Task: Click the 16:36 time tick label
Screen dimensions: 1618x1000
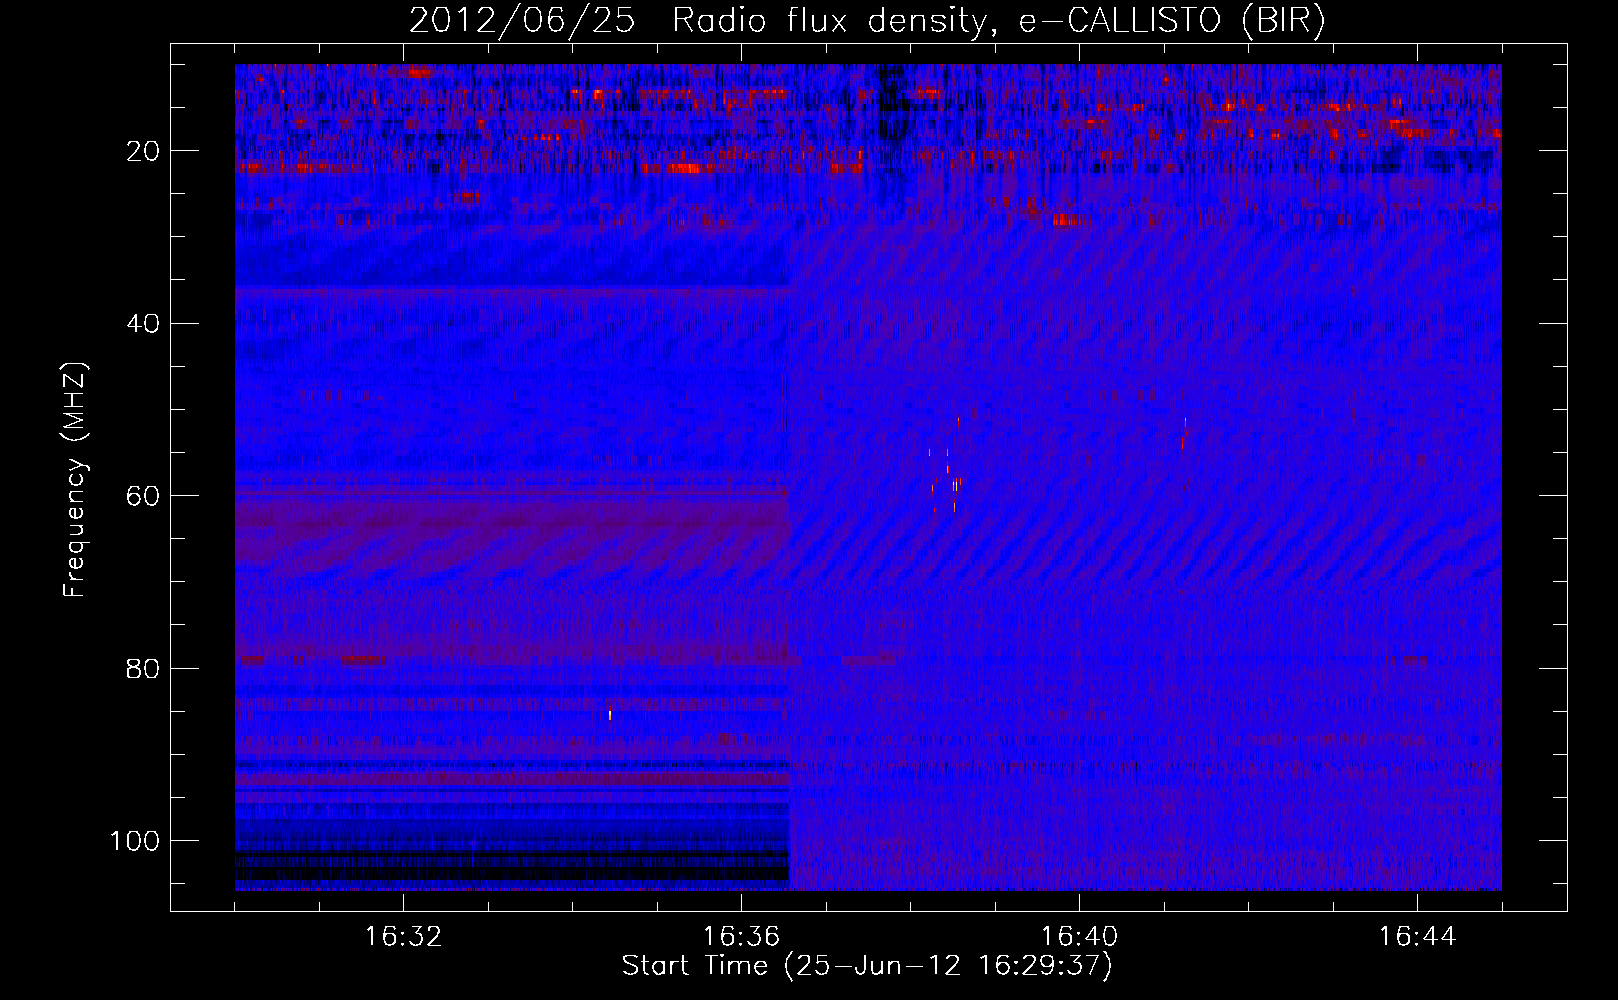Action: (x=741, y=937)
